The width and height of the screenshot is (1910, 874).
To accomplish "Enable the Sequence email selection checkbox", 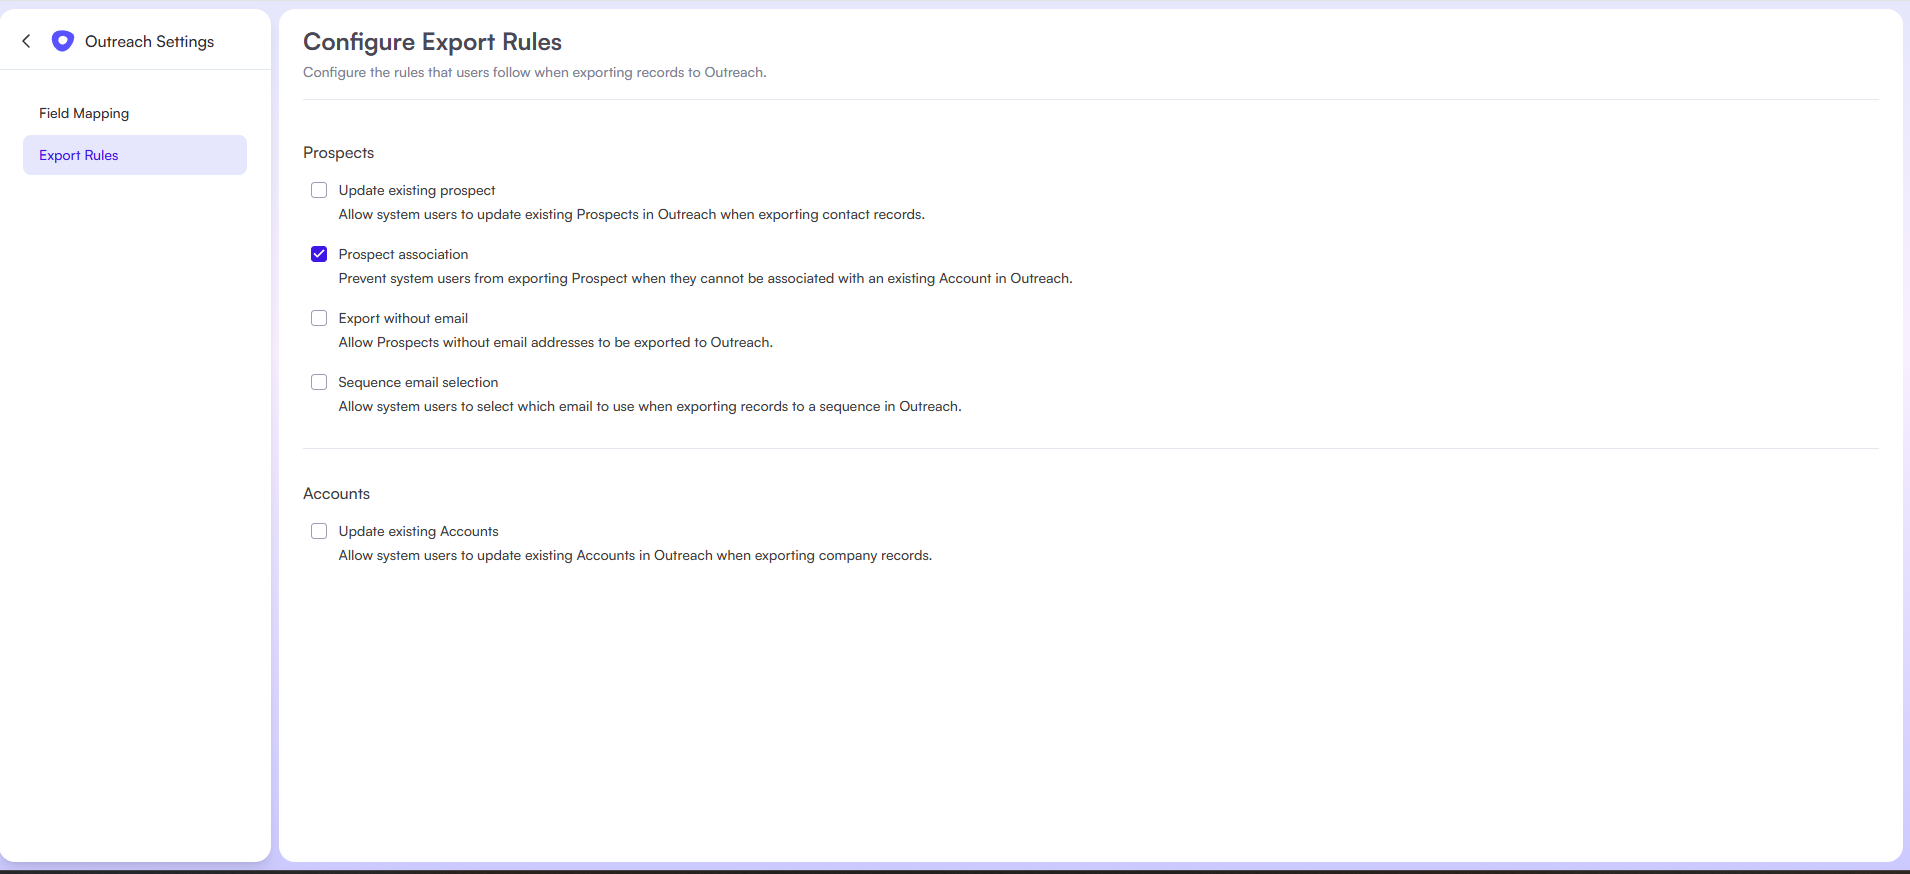I will pyautogui.click(x=319, y=382).
